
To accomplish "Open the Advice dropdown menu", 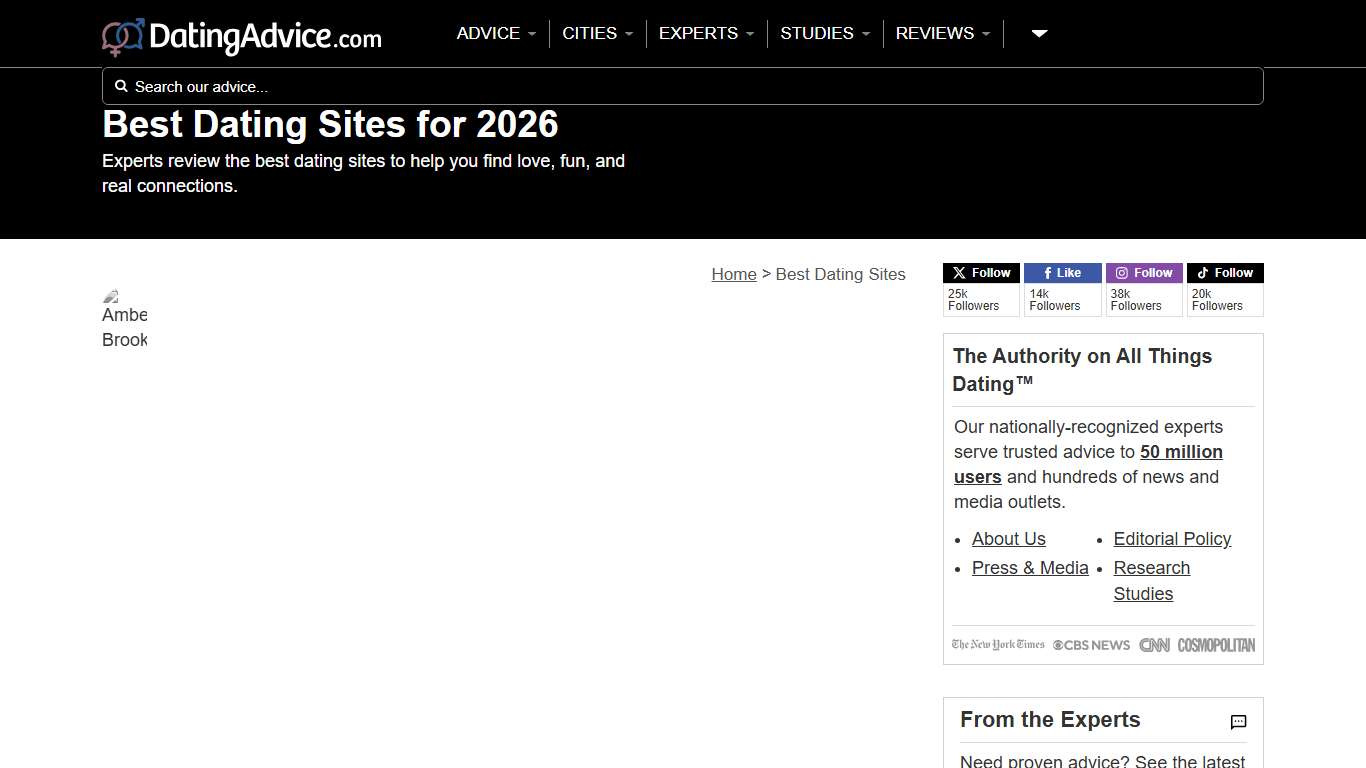I will (x=496, y=33).
